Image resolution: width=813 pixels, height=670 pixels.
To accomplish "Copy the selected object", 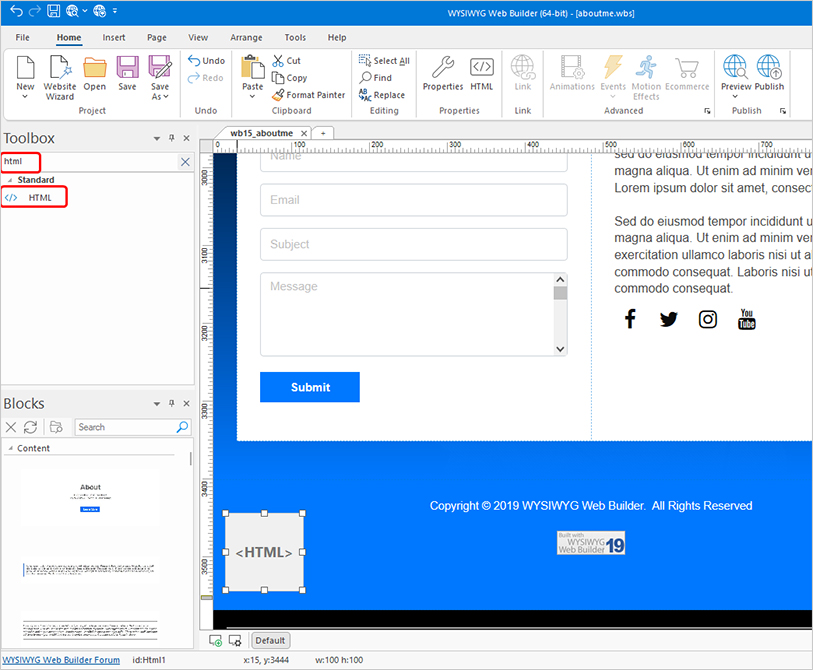I will (x=290, y=78).
